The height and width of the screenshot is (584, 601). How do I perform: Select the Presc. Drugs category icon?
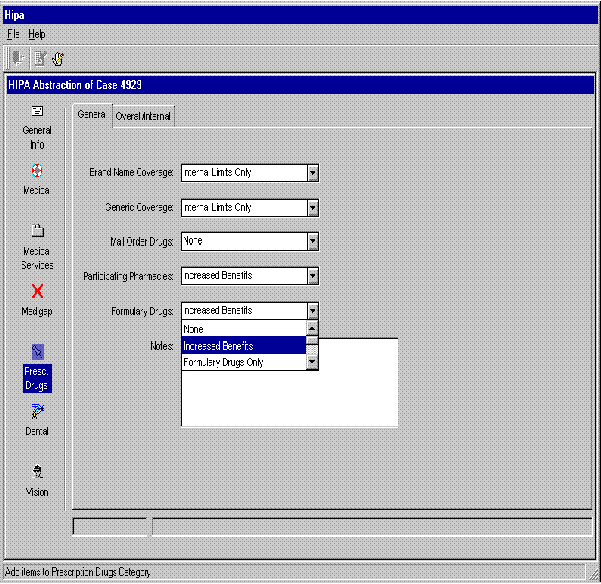(37, 352)
